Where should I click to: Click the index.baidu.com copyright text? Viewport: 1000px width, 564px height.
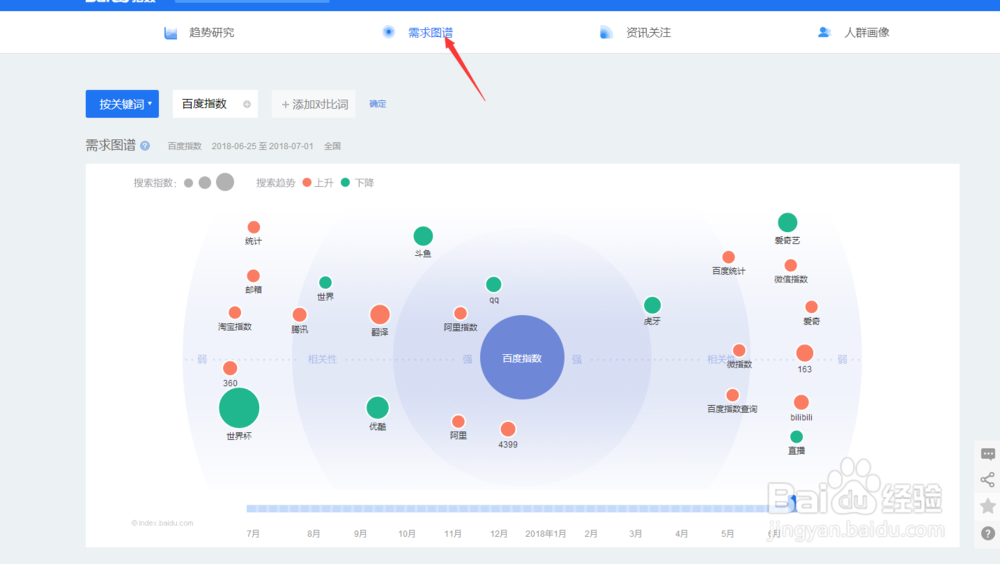tap(162, 523)
